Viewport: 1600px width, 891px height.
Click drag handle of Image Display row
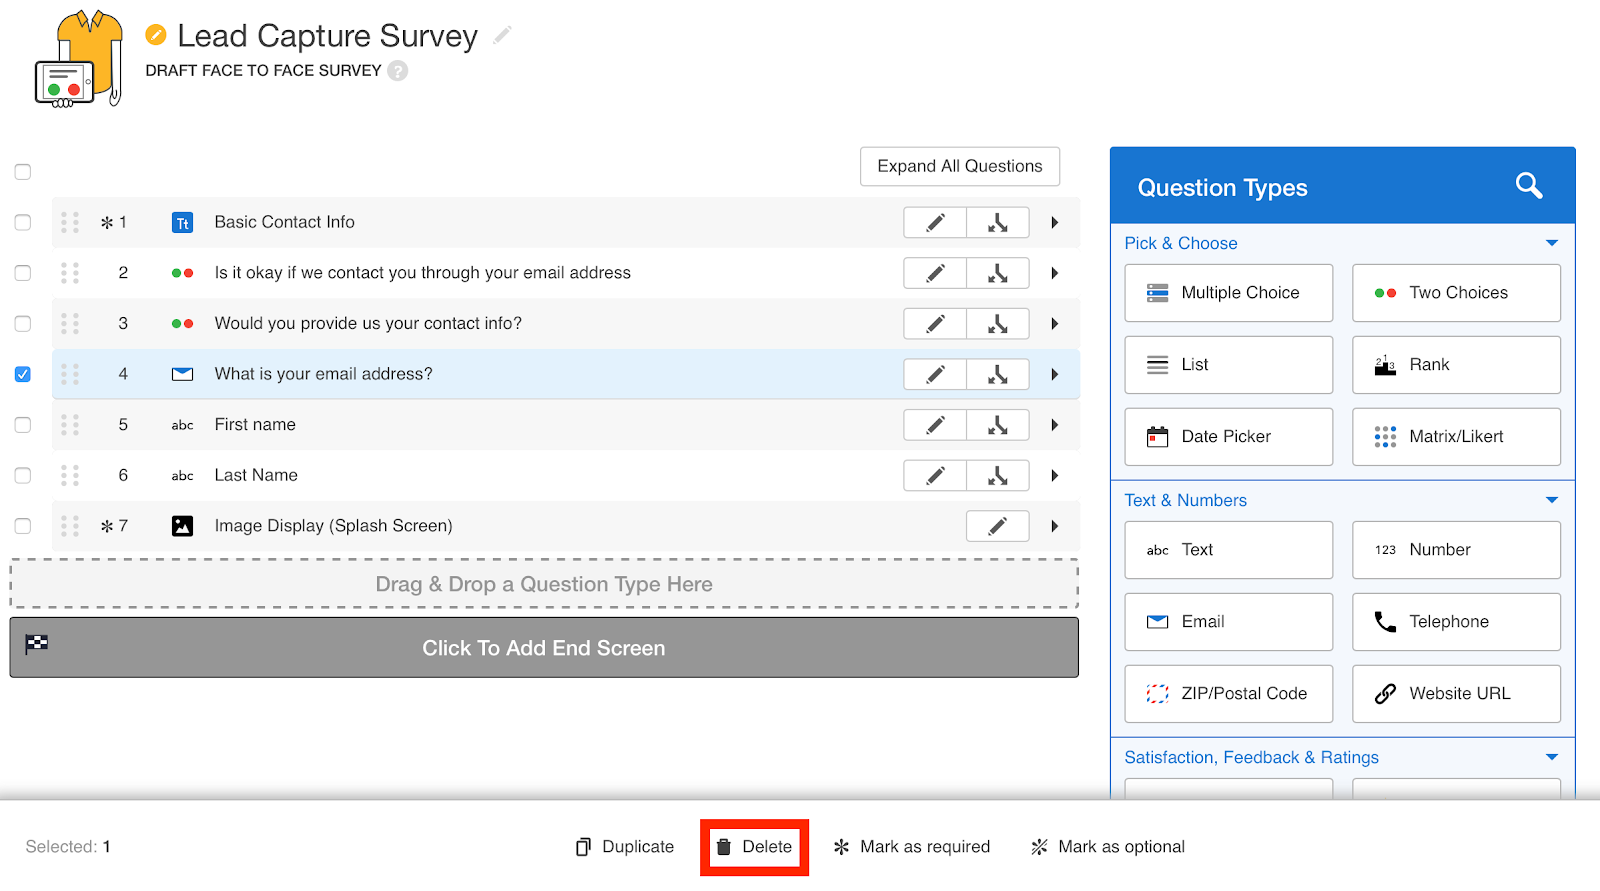tap(69, 526)
